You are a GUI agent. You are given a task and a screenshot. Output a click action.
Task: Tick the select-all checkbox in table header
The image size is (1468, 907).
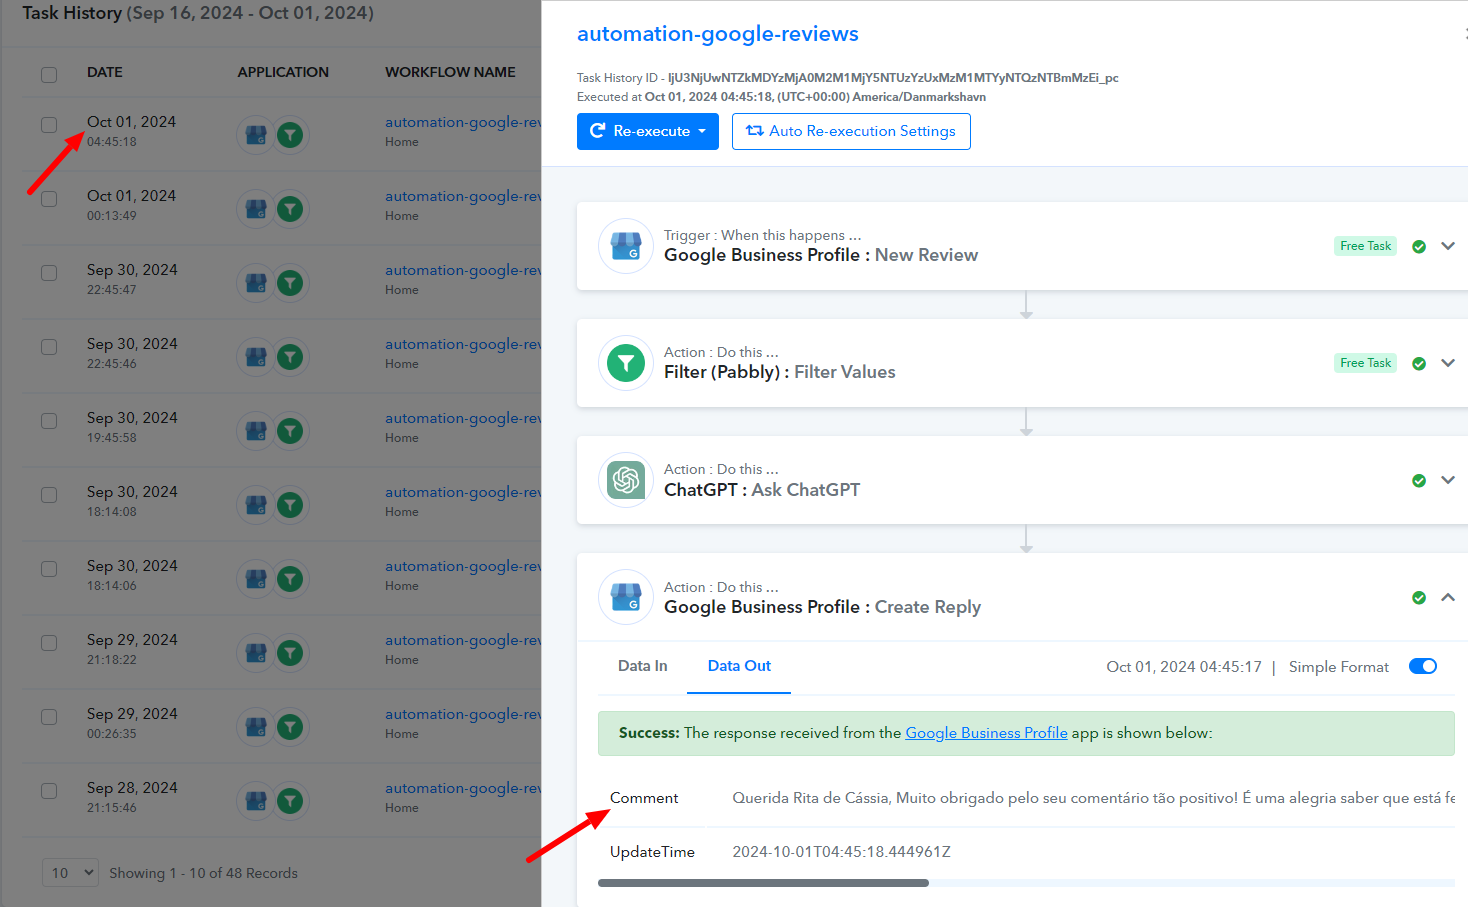pos(49,74)
